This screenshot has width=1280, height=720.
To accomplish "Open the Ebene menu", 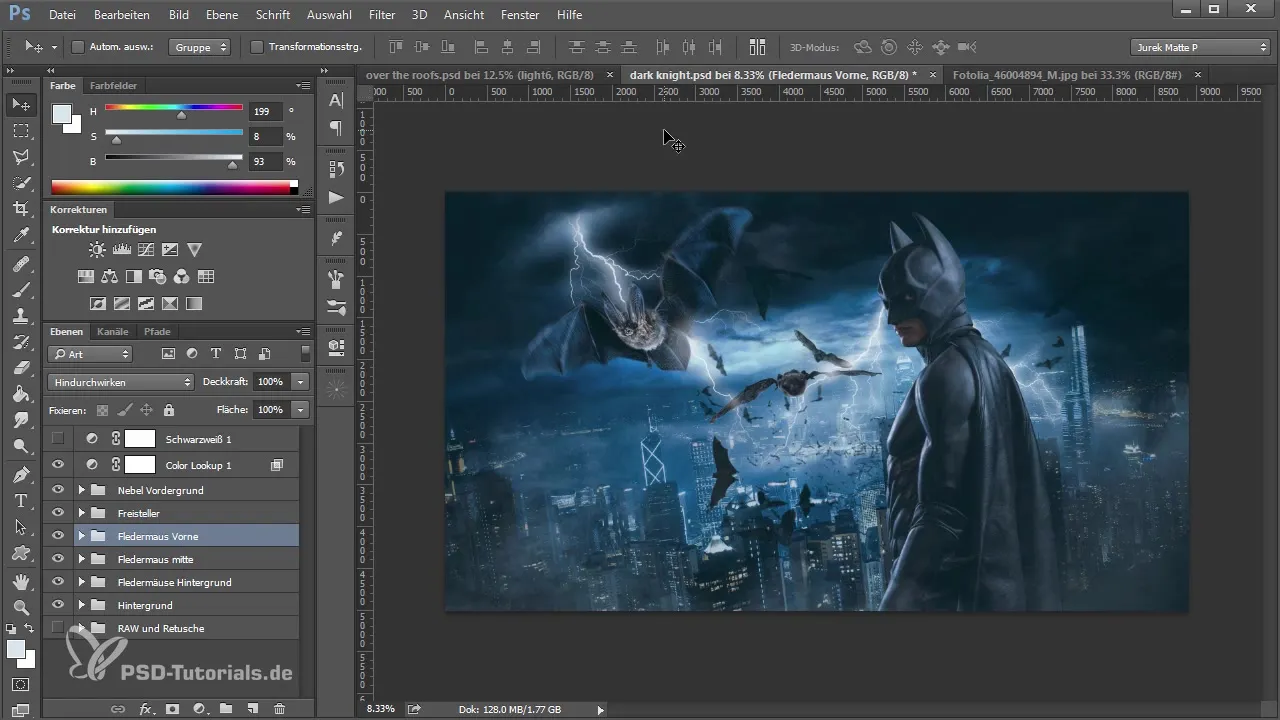I will (x=223, y=15).
